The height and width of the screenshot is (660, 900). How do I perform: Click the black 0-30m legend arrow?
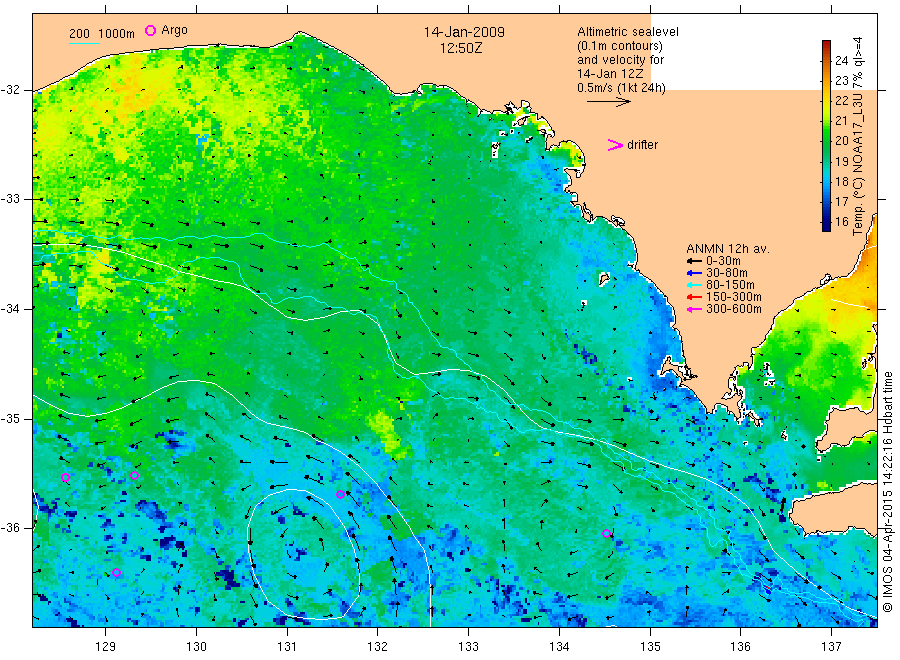(694, 261)
